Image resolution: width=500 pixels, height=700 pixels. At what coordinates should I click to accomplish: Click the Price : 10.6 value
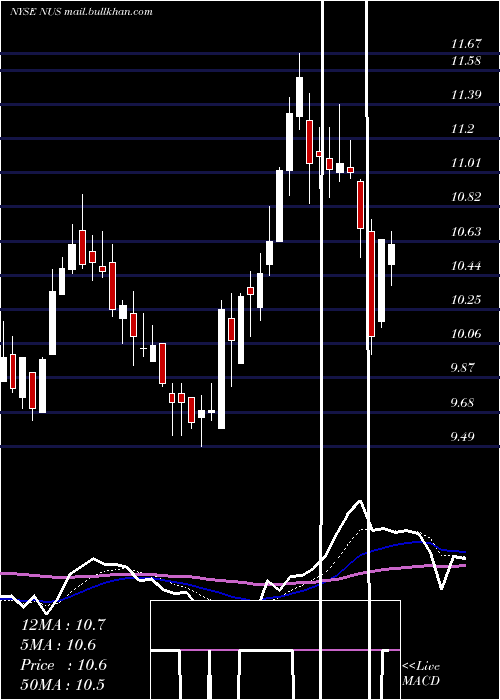click(63, 665)
